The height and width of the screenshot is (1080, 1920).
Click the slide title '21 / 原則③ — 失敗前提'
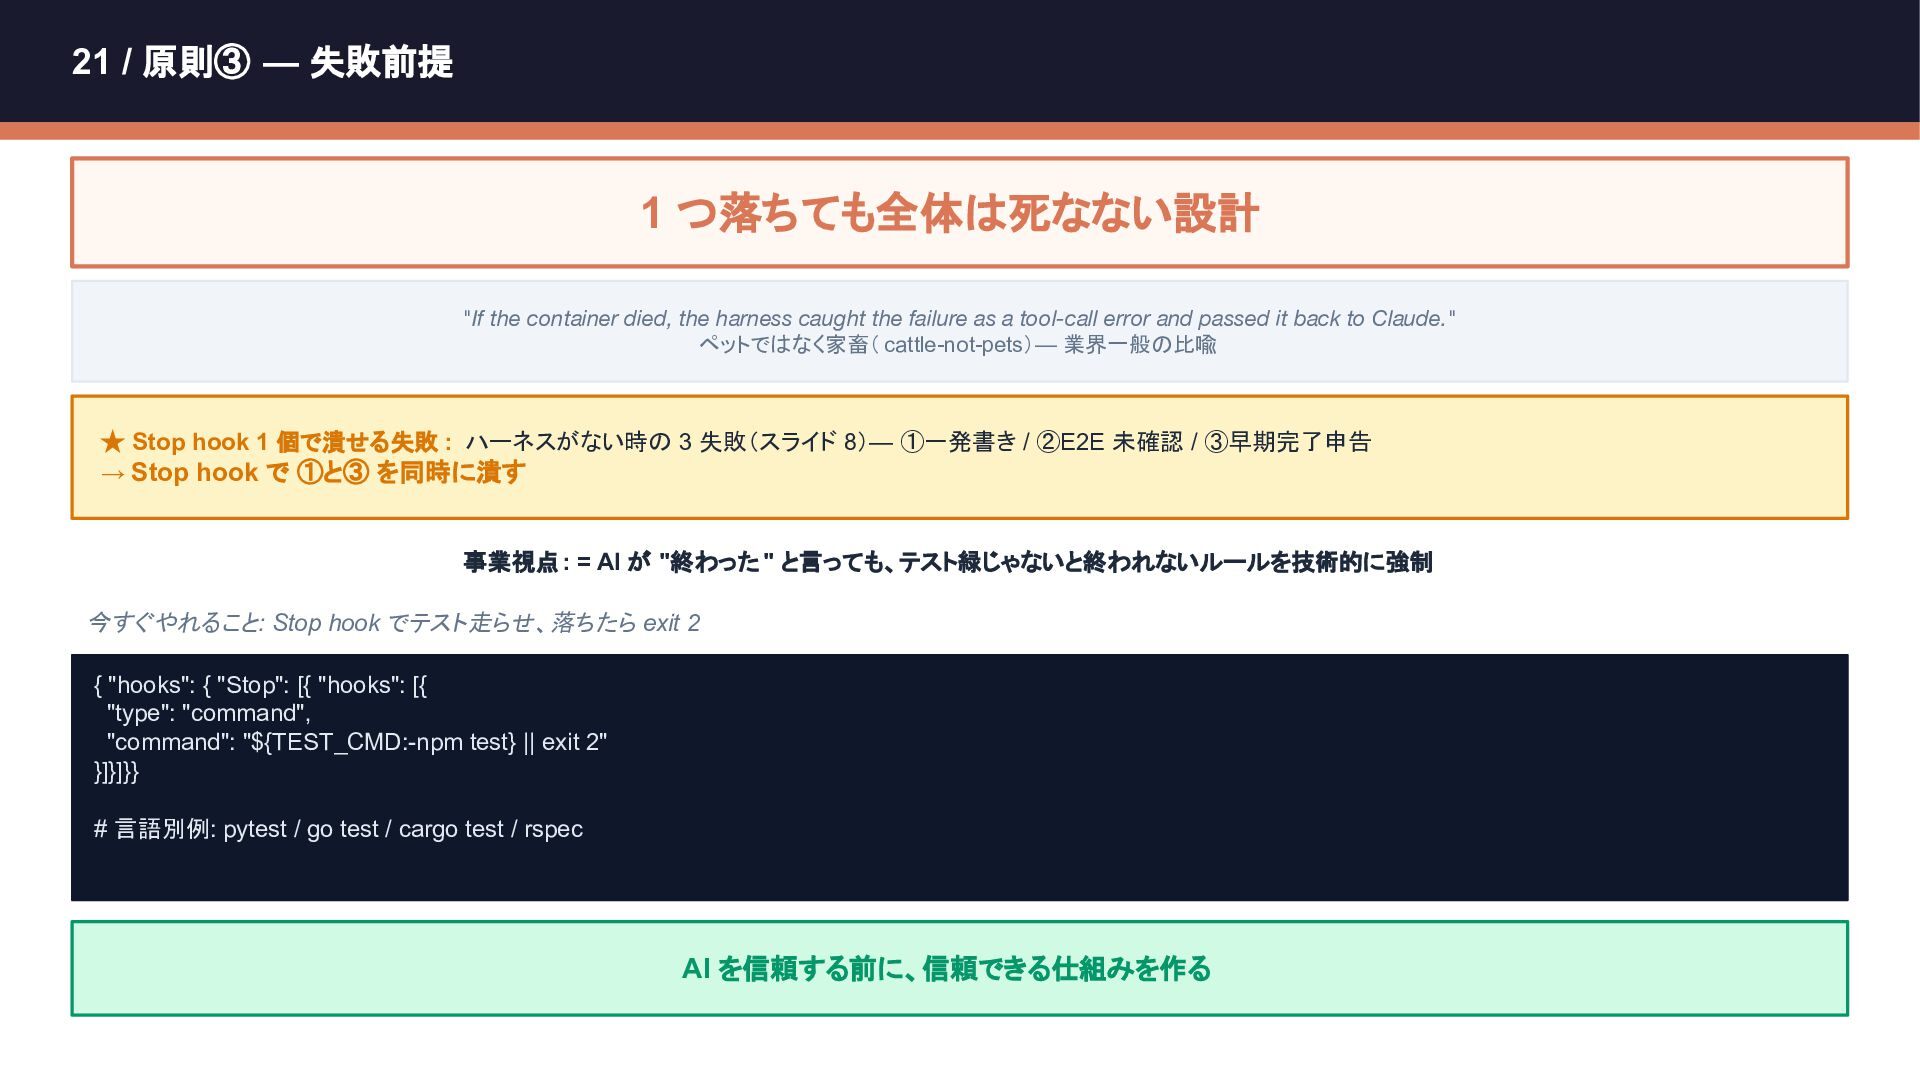click(262, 62)
